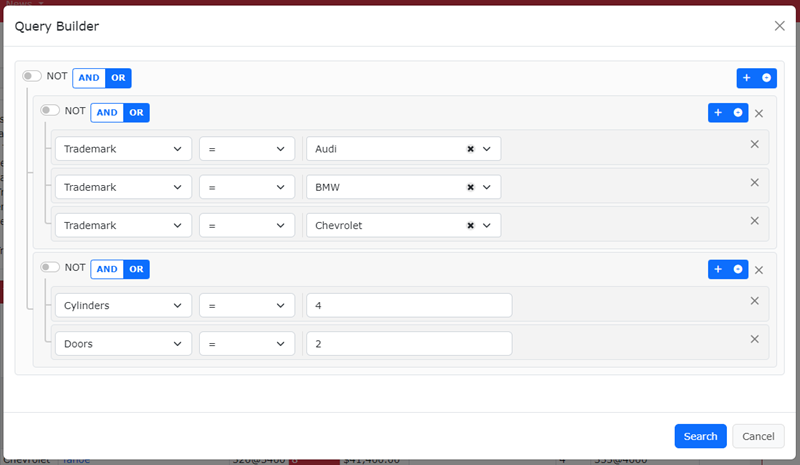The height and width of the screenshot is (465, 800).
Task: Delete the Doors rule row
Action: (x=754, y=338)
